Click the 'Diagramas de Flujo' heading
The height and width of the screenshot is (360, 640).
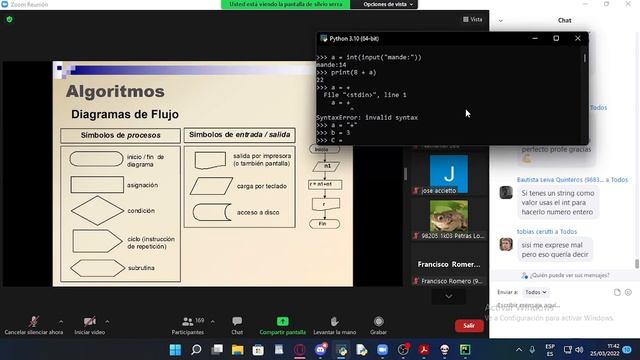[x=125, y=114]
